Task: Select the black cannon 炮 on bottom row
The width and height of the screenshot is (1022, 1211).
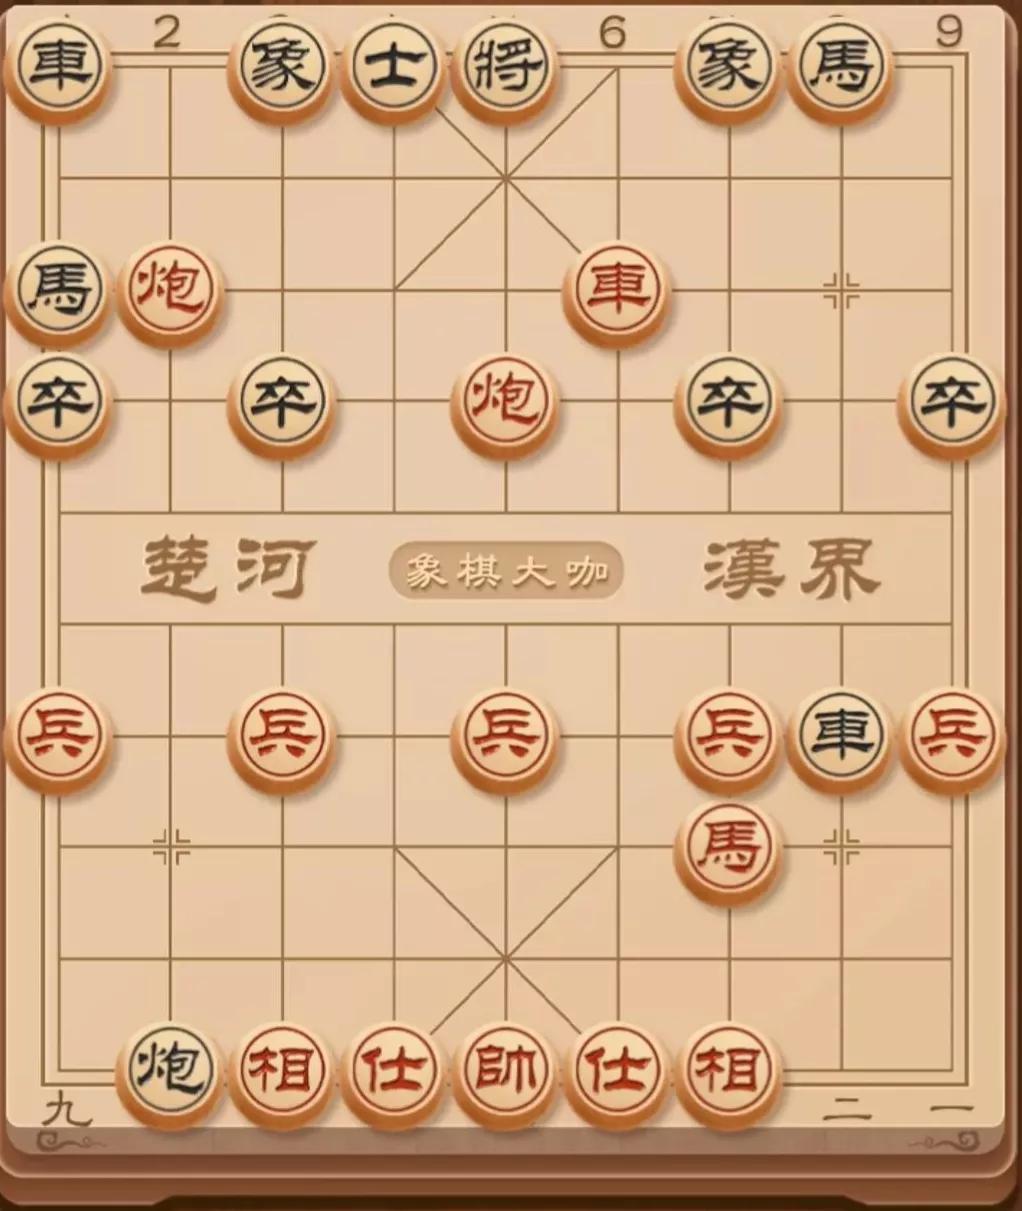Action: click(170, 1071)
